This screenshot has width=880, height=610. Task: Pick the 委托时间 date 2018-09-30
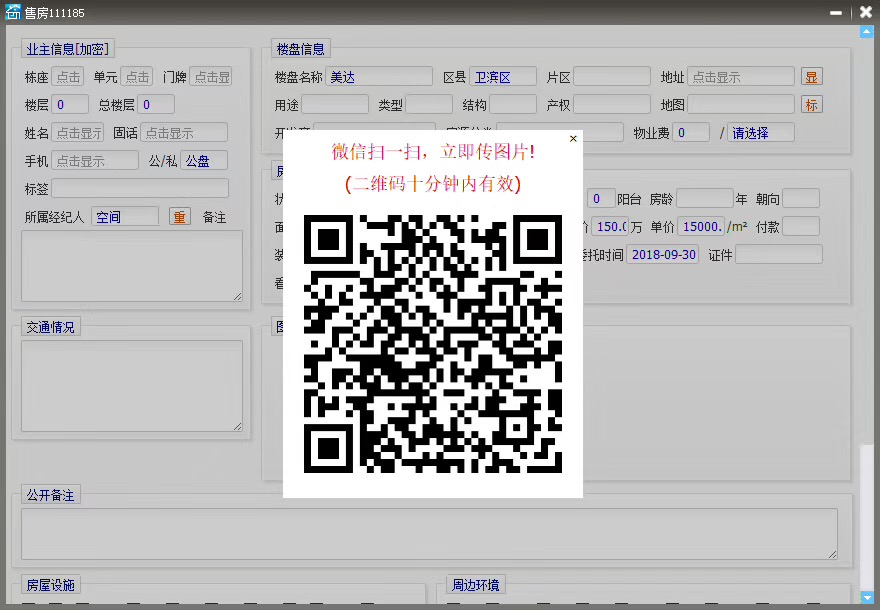tap(663, 254)
